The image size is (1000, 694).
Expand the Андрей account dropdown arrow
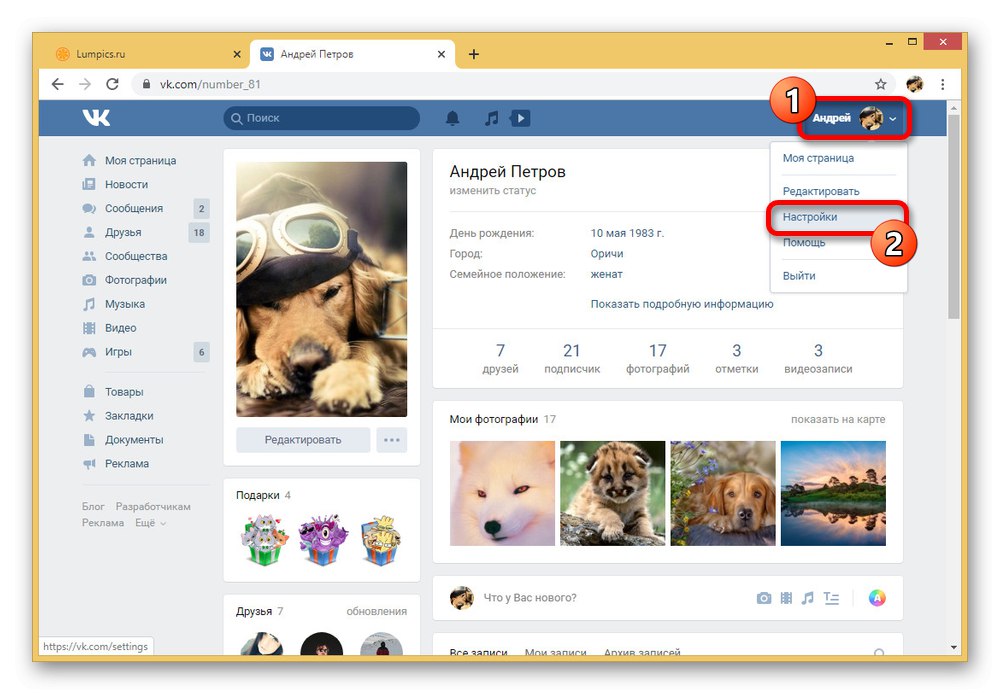893,119
